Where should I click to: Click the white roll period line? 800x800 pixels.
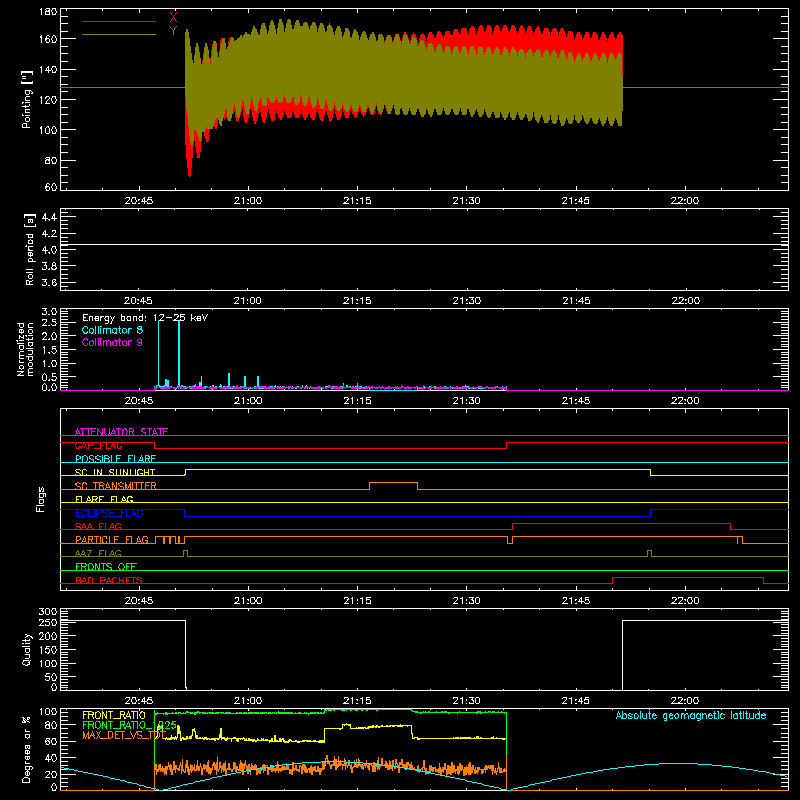[x=424, y=245]
